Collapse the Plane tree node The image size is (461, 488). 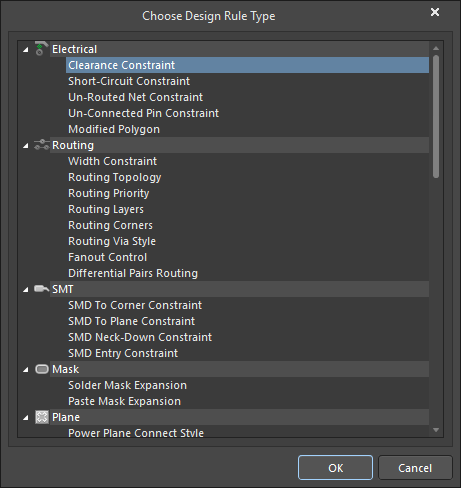coord(26,418)
